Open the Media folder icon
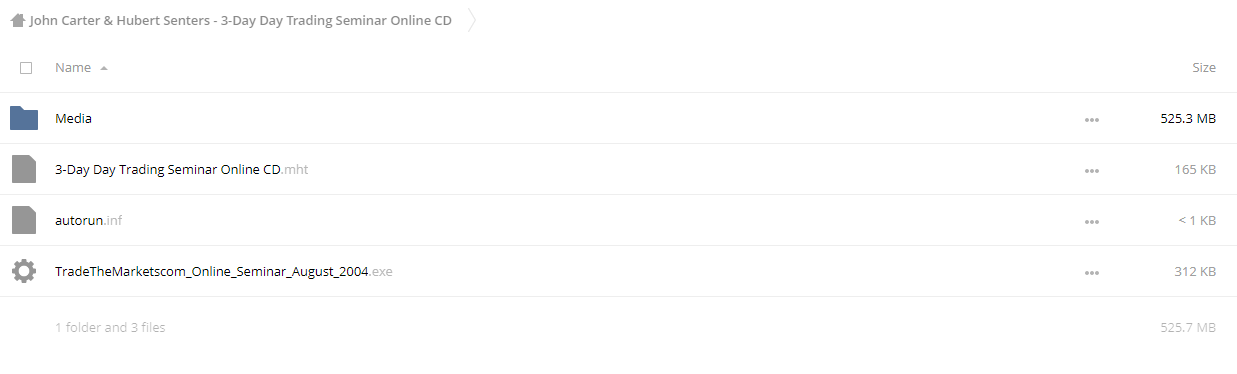 (x=24, y=118)
